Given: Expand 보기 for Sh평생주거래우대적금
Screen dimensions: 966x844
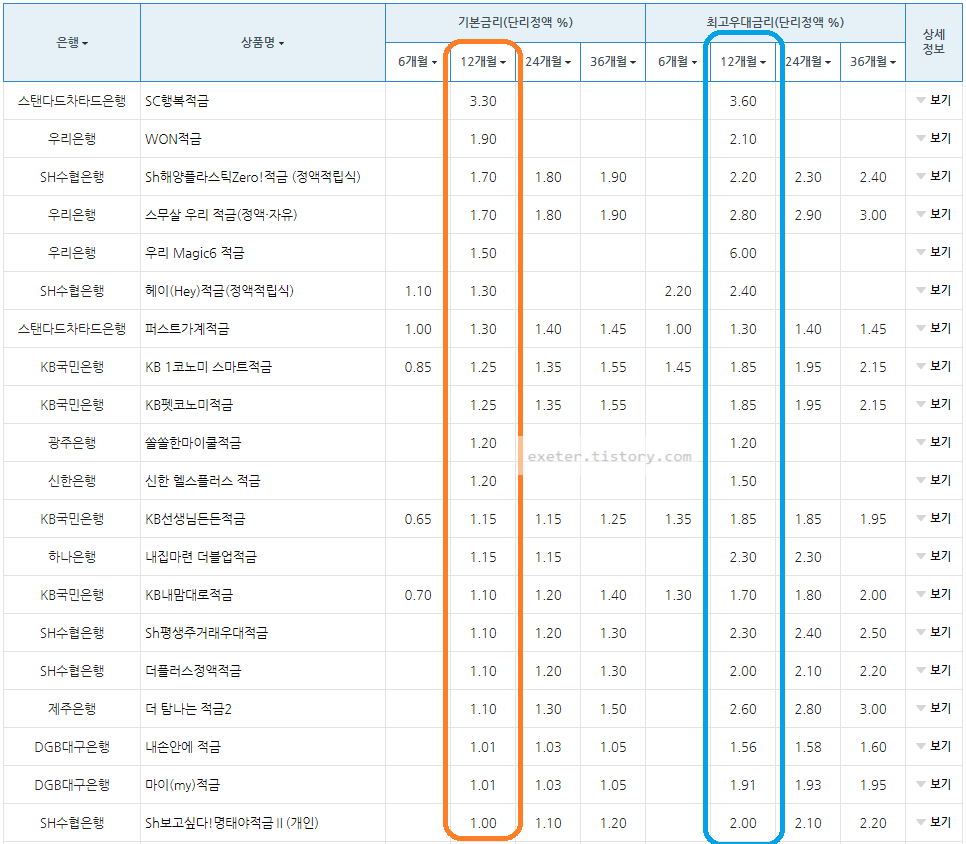Looking at the screenshot, I should [934, 633].
